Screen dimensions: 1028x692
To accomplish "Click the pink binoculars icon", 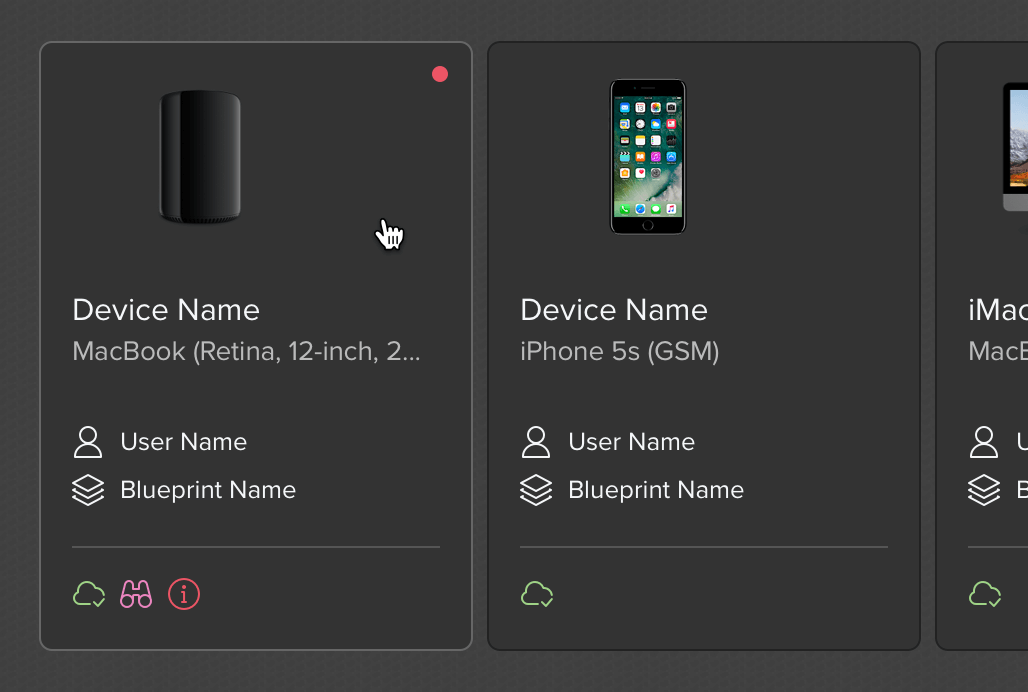I will 136,595.
